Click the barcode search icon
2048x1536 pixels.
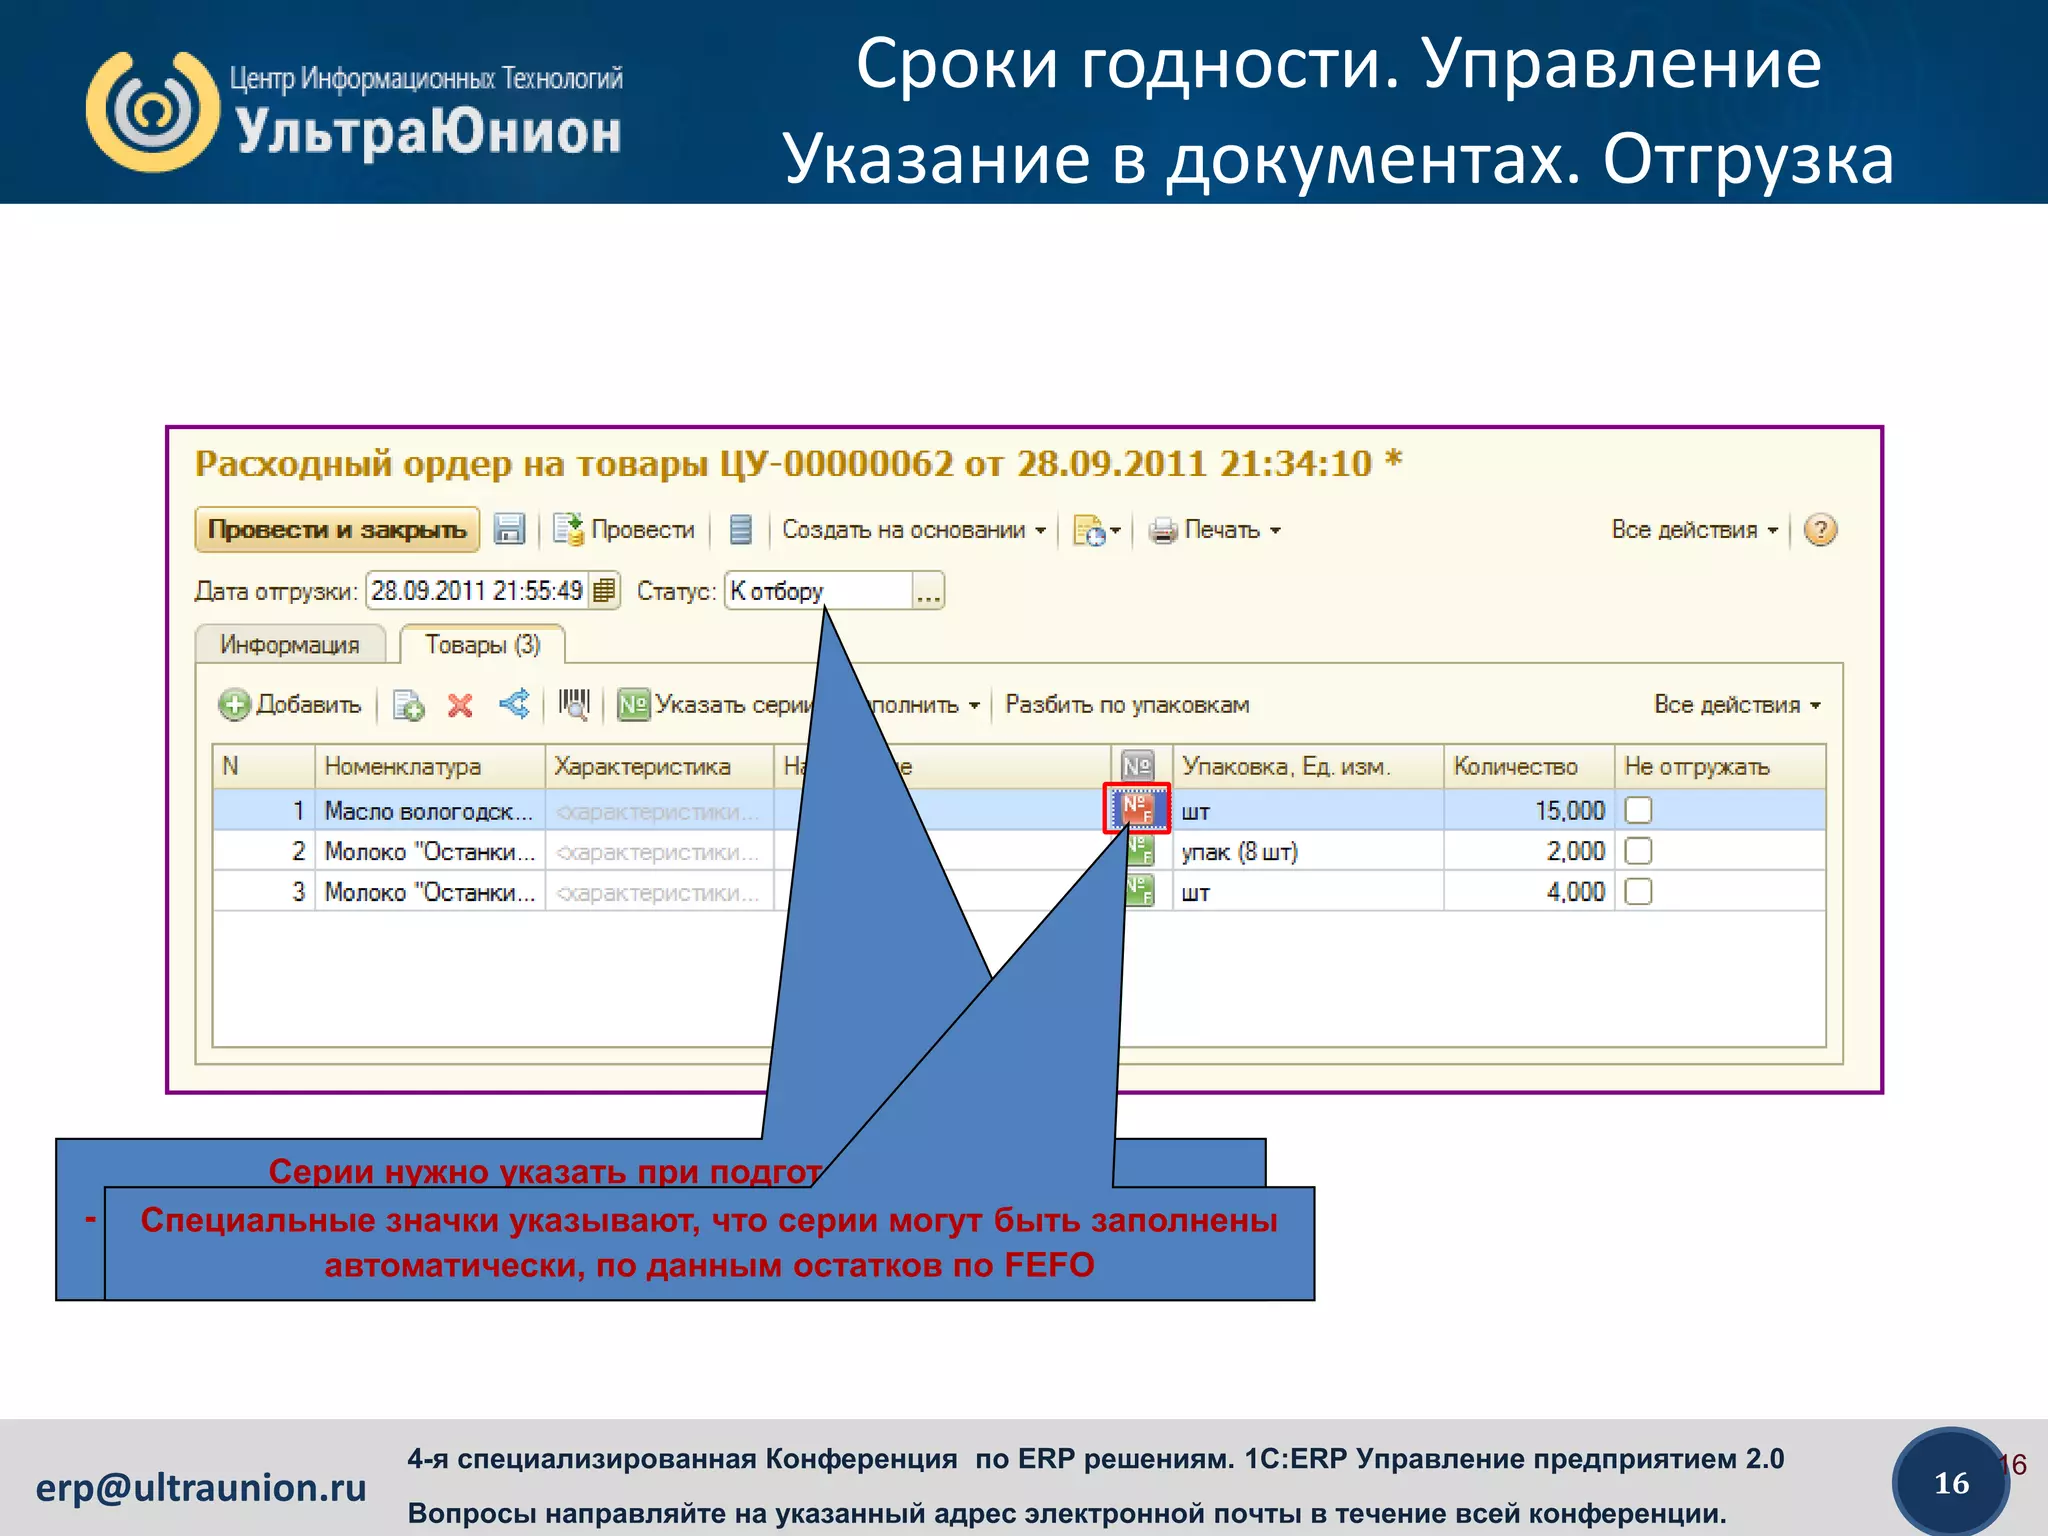coord(574,704)
